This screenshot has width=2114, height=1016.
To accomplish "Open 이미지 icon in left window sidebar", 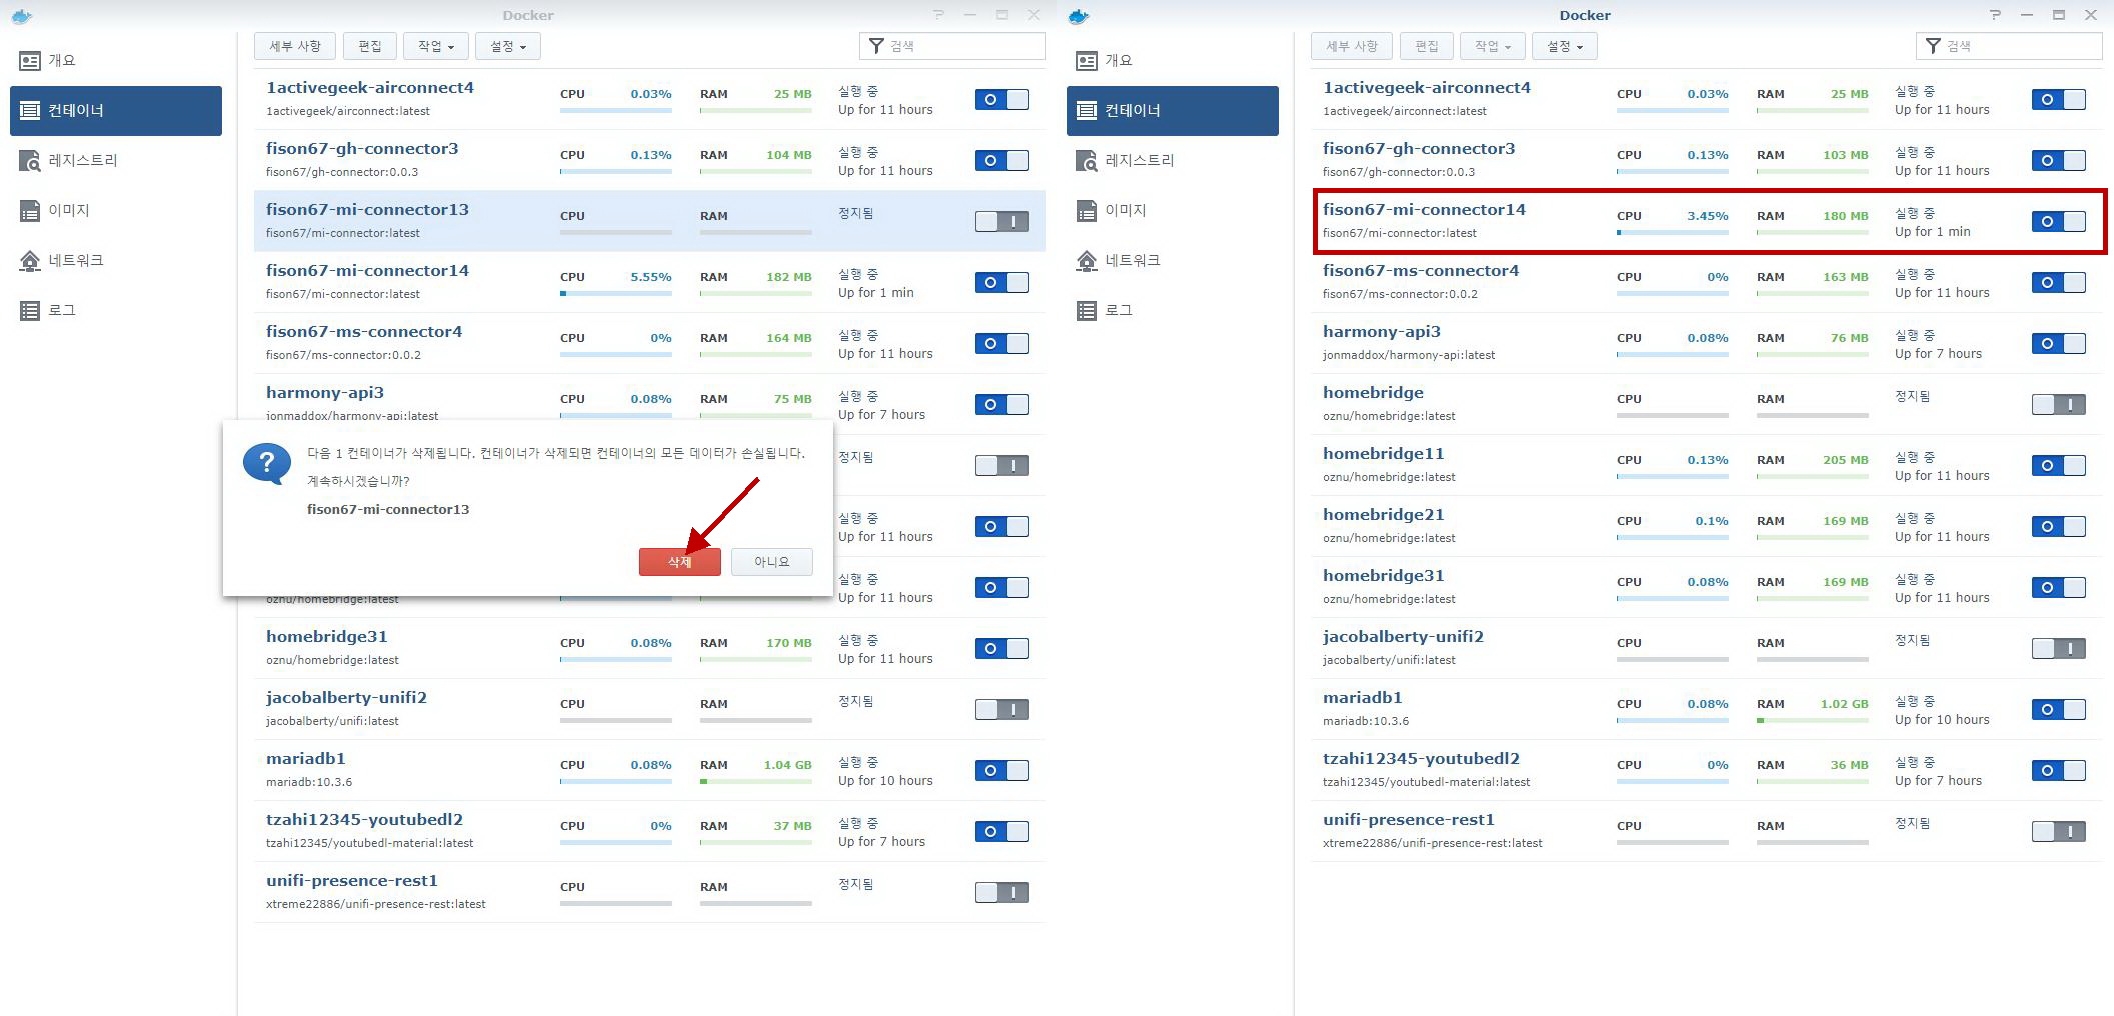I will click(x=30, y=211).
